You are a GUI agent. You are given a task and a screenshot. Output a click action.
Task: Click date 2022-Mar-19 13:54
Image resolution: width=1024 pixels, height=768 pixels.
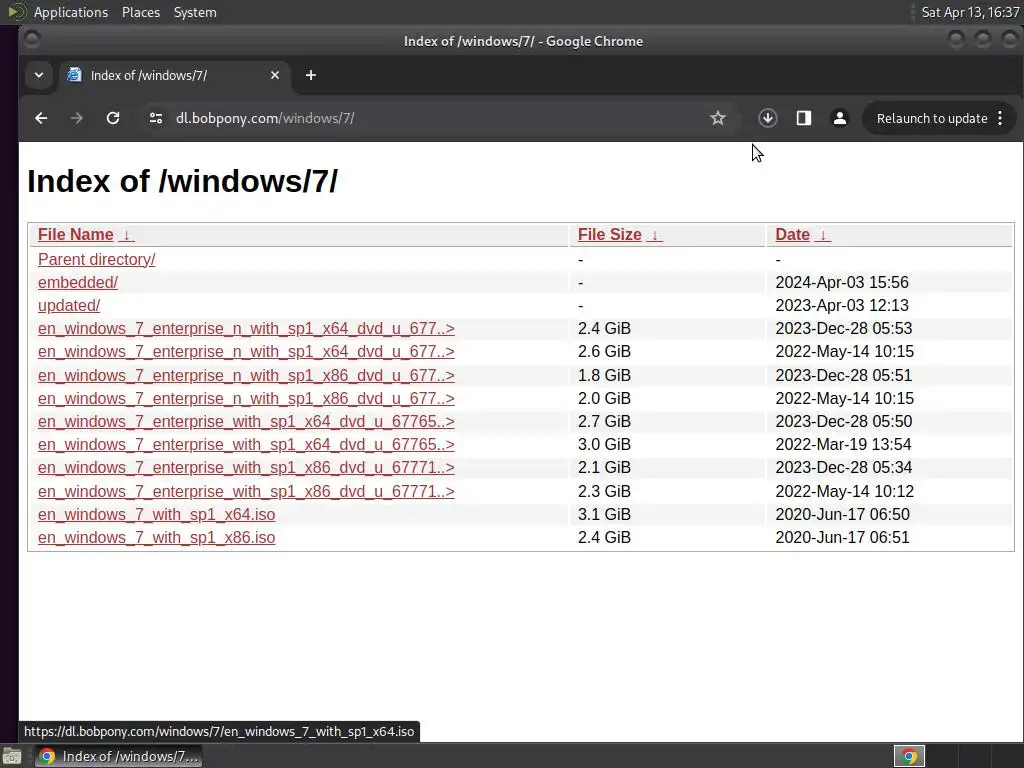coord(843,444)
